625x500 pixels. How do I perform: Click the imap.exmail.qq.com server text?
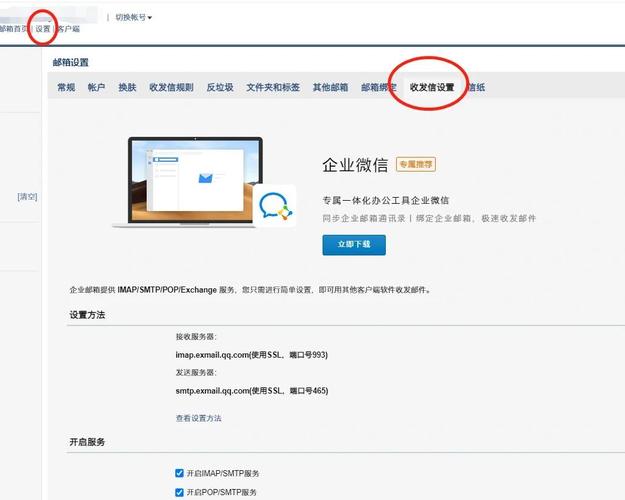click(252, 354)
